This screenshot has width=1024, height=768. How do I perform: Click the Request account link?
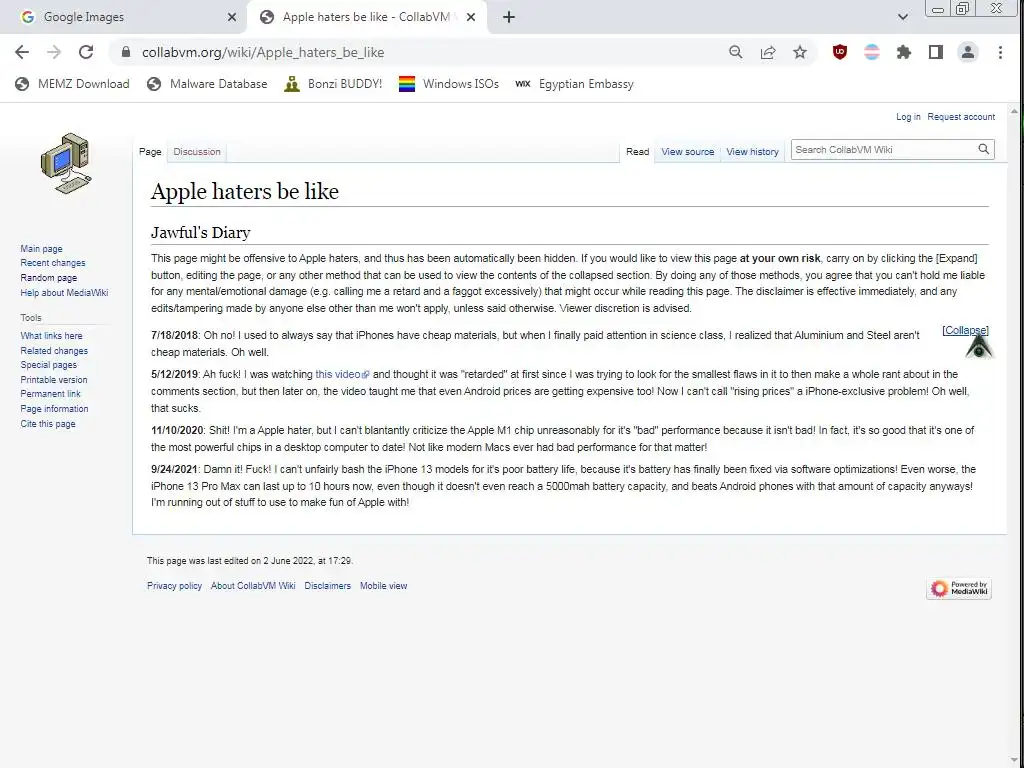pos(961,117)
